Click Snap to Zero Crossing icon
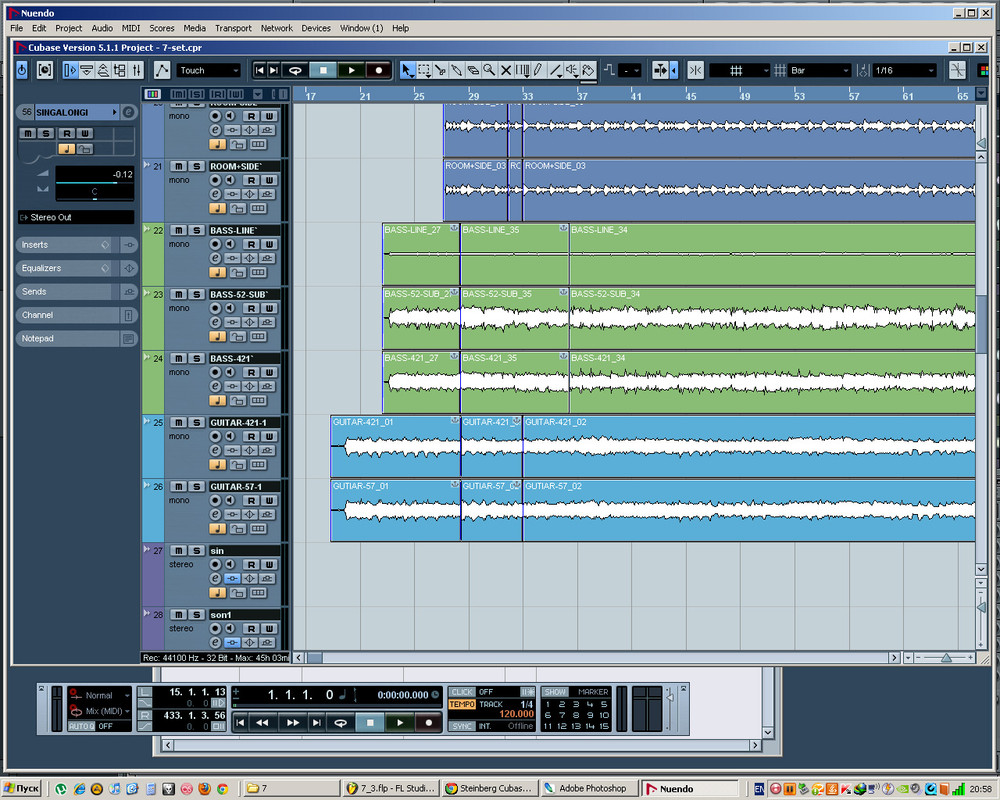 (957, 70)
